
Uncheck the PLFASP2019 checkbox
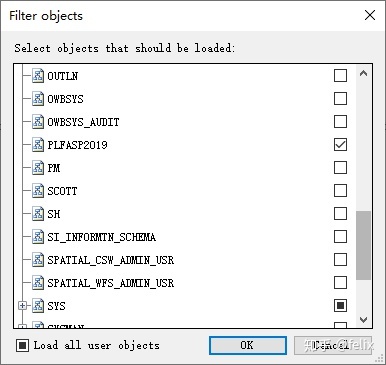pos(340,145)
